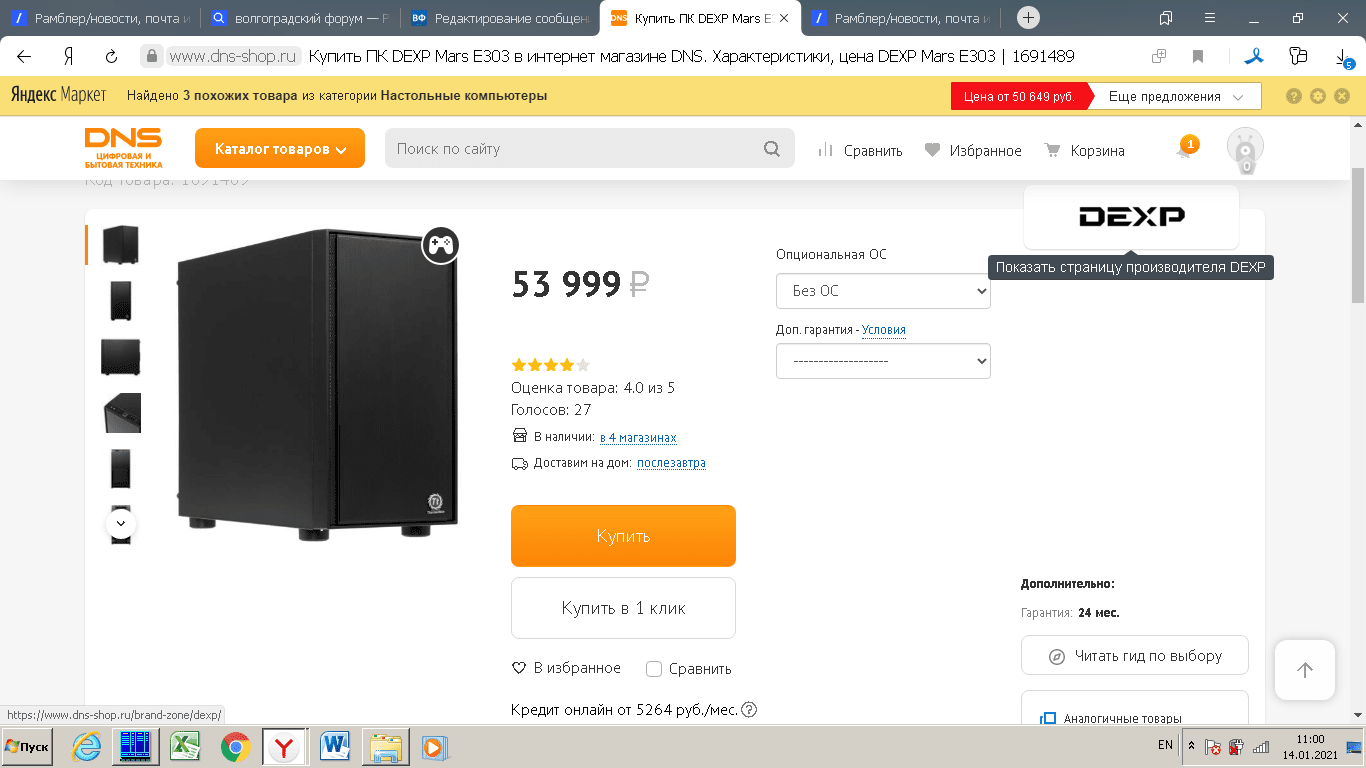Click the scroll-to-top arrow button
The width and height of the screenshot is (1366, 768).
(1304, 670)
